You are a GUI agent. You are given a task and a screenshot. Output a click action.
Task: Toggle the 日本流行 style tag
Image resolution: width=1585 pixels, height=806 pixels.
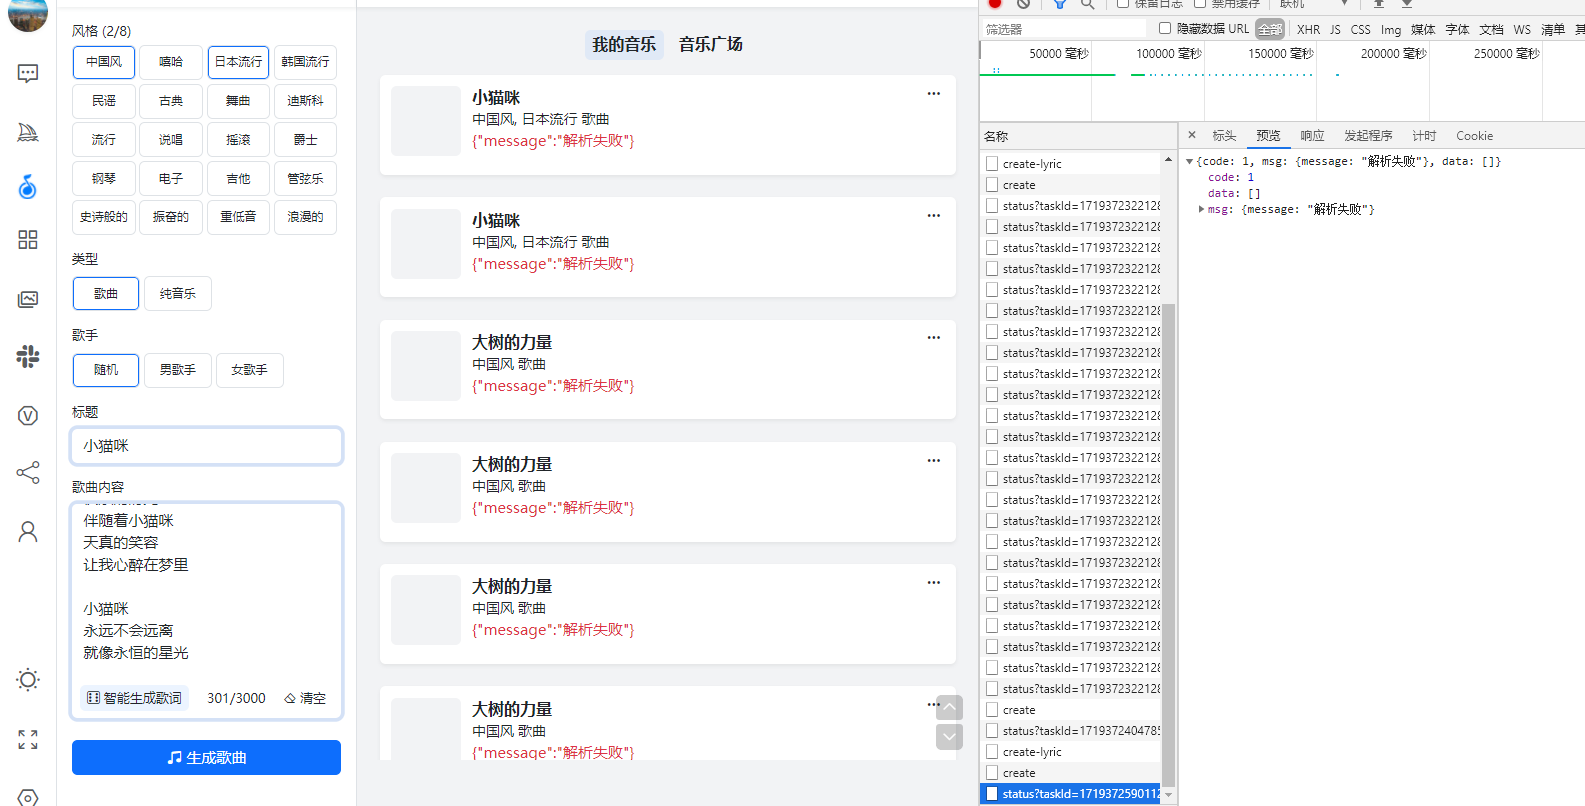point(239,62)
